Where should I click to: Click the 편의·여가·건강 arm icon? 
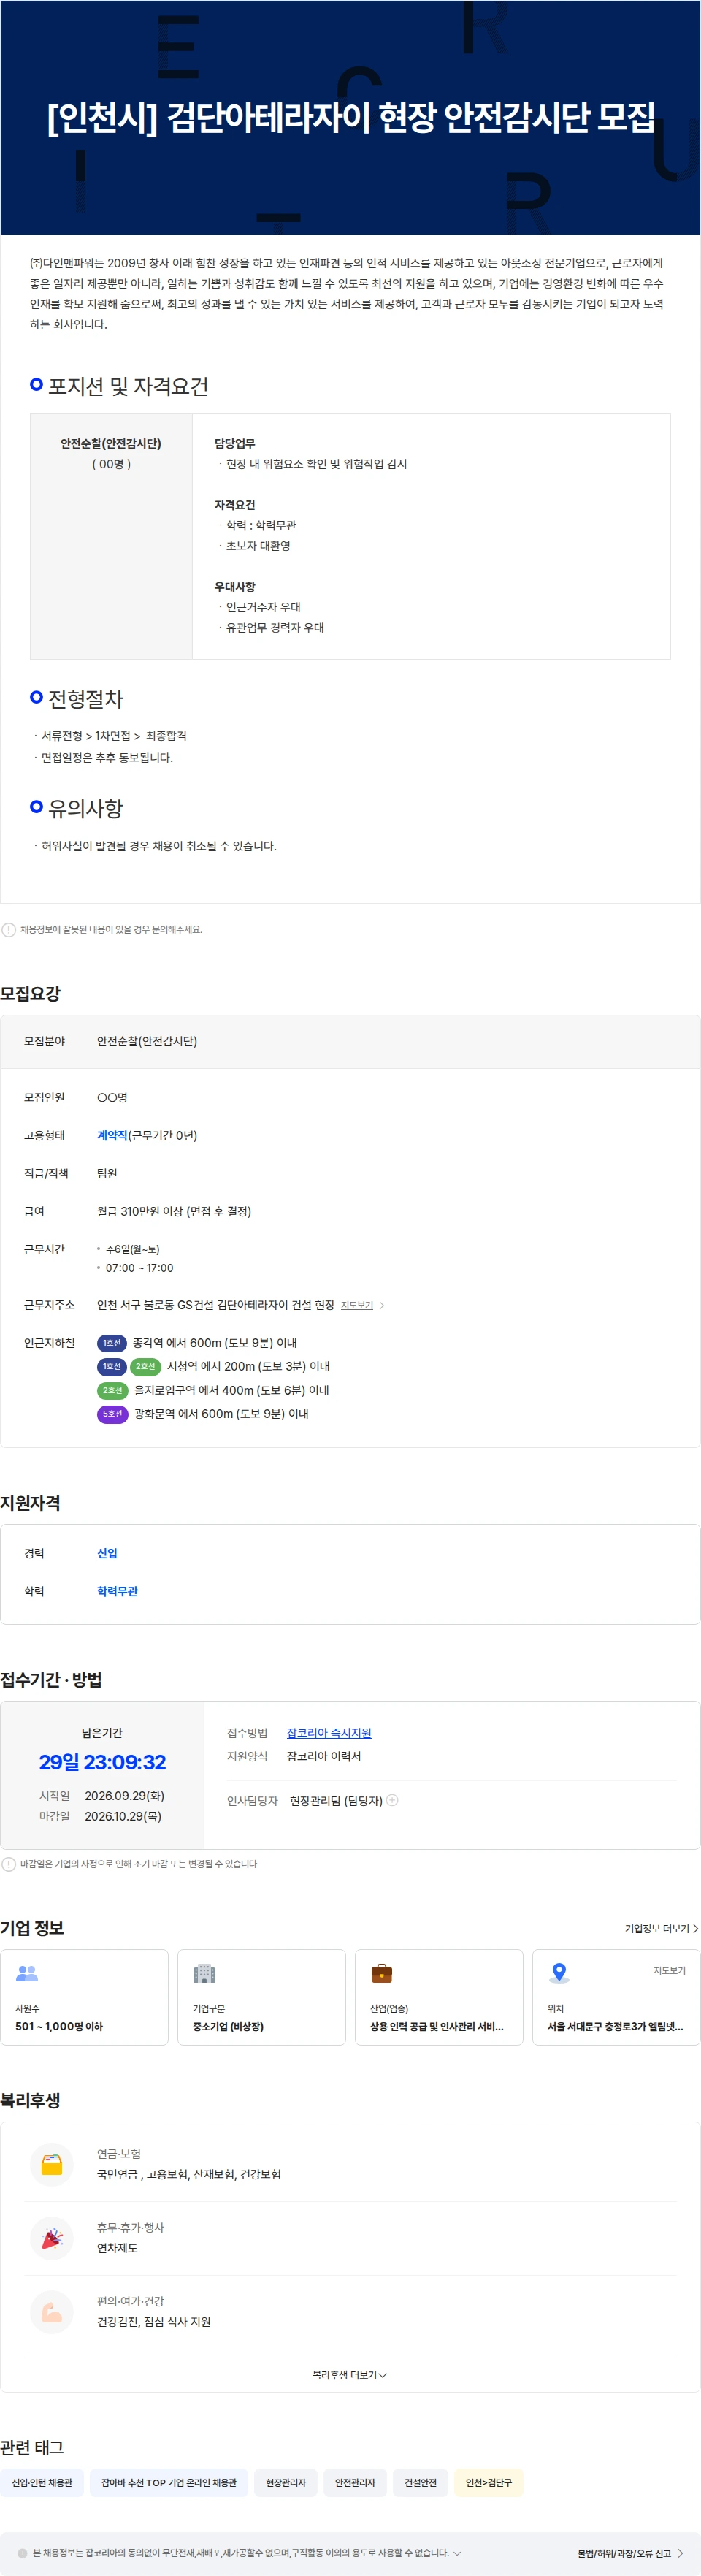[52, 2312]
